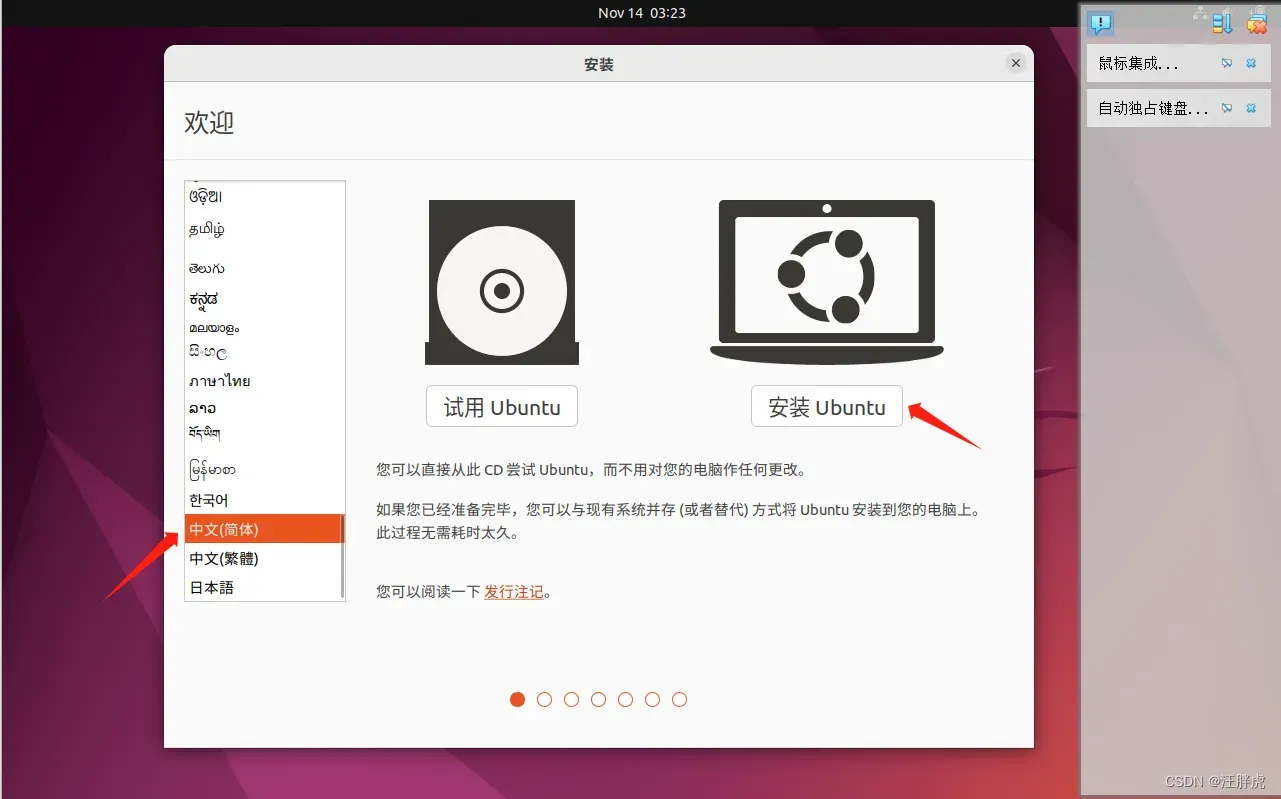1281x799 pixels.
Task: Select ଓଡ଼ିଆ in the language list
Action: point(264,197)
